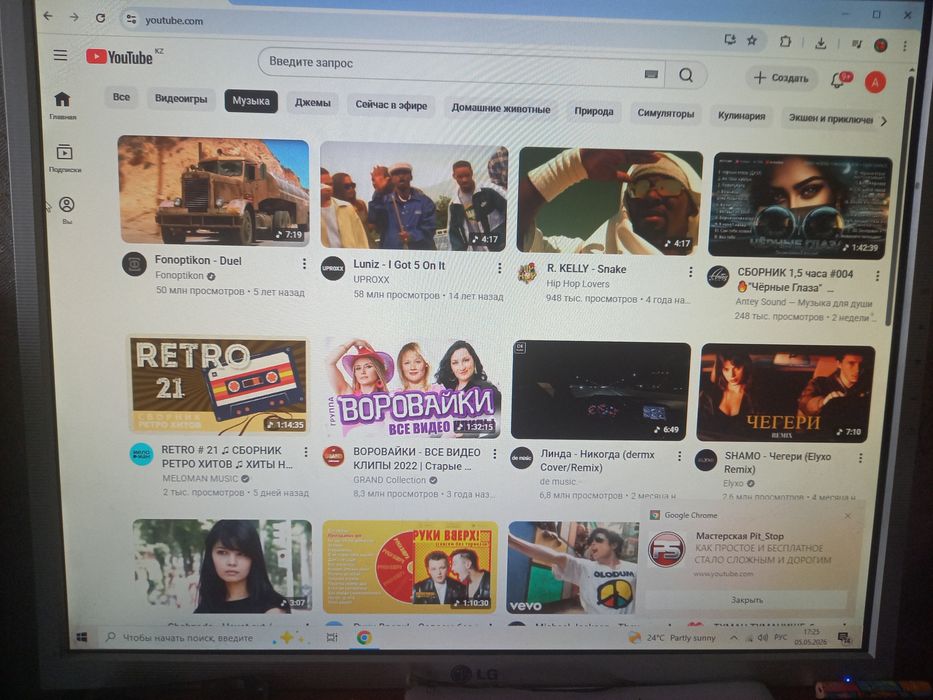Click the YouTube logo
The width and height of the screenshot is (933, 700).
120,57
